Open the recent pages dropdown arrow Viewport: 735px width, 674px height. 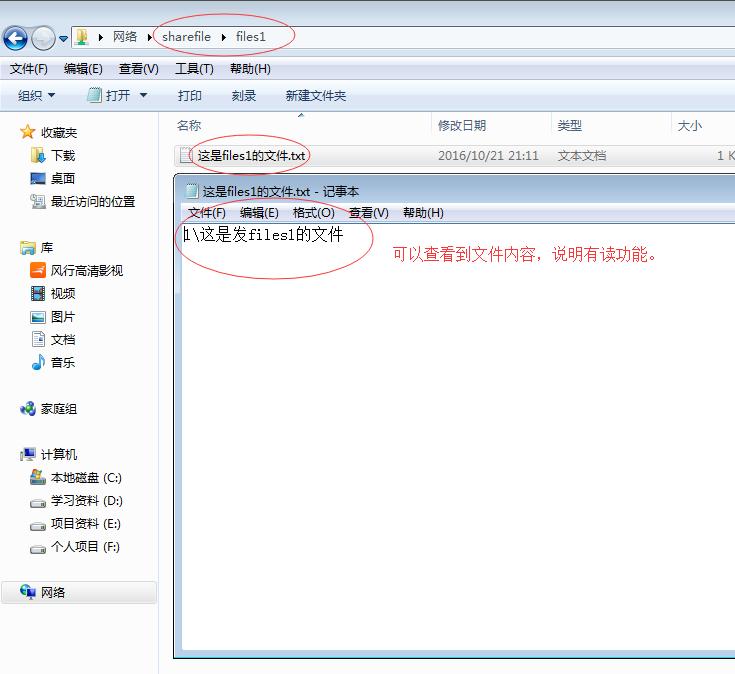coord(63,38)
